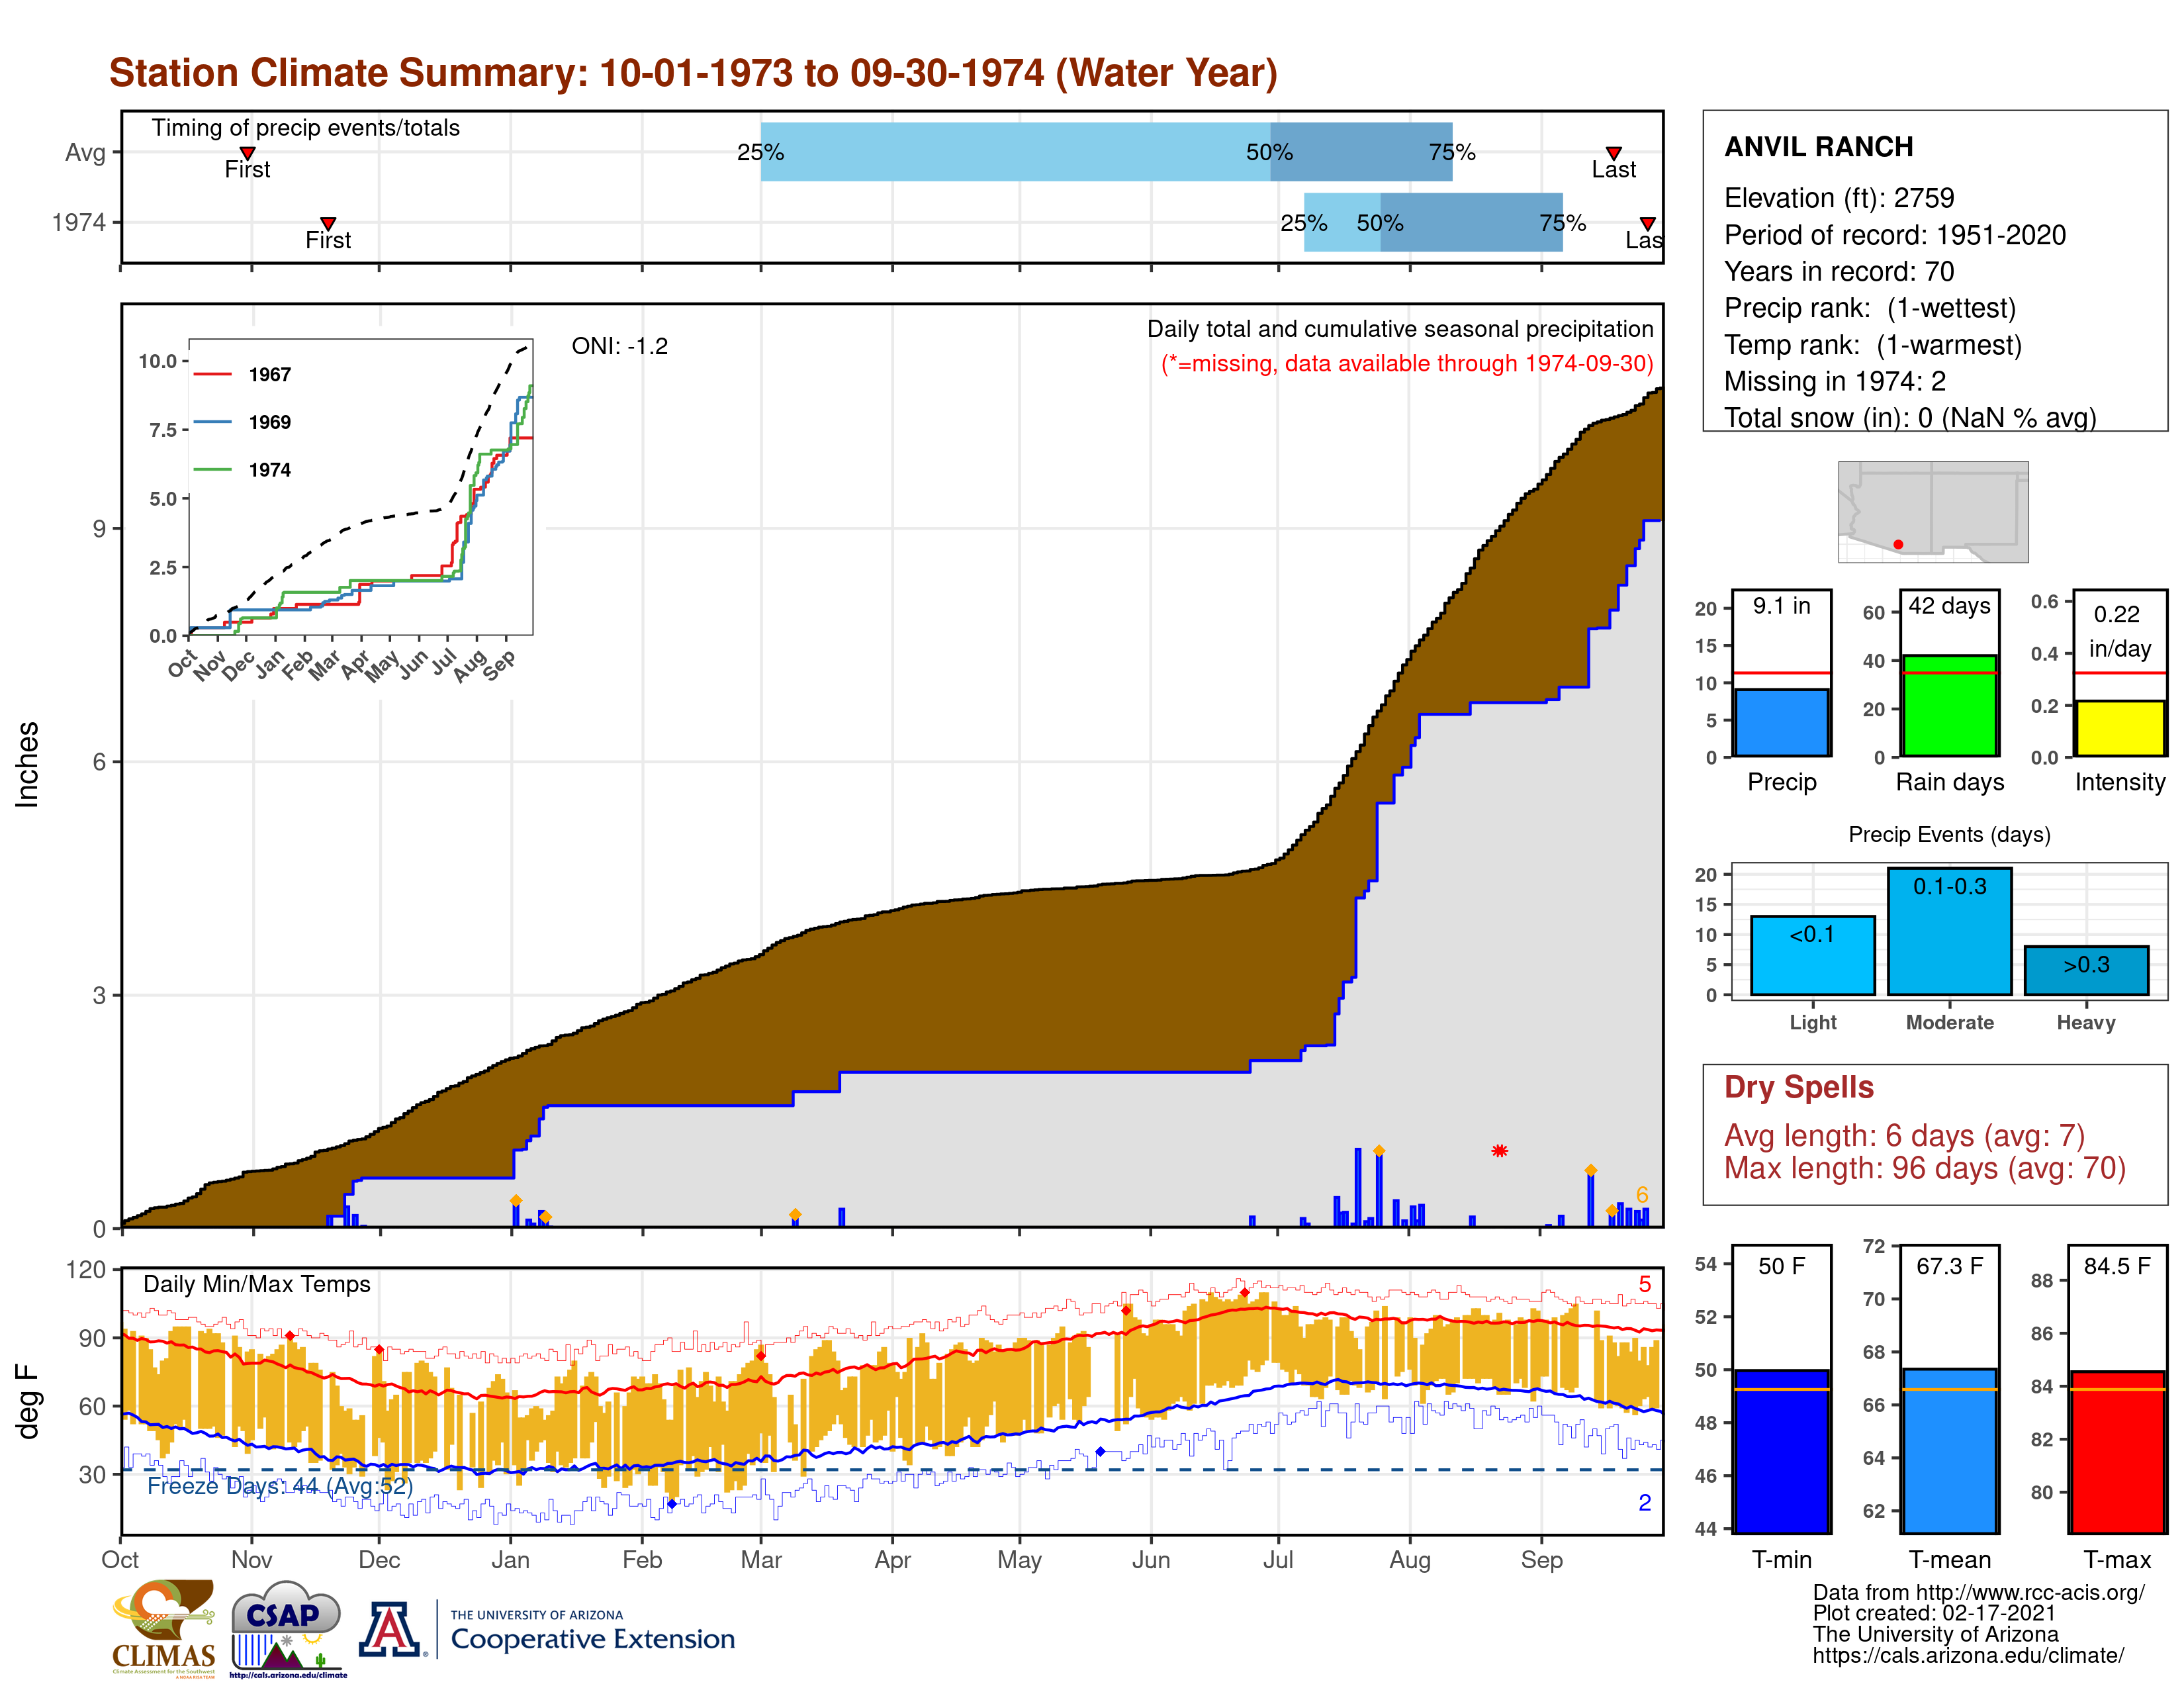Click the Timing of precip events/totals label
The height and width of the screenshot is (1688, 2184).
coord(305,128)
